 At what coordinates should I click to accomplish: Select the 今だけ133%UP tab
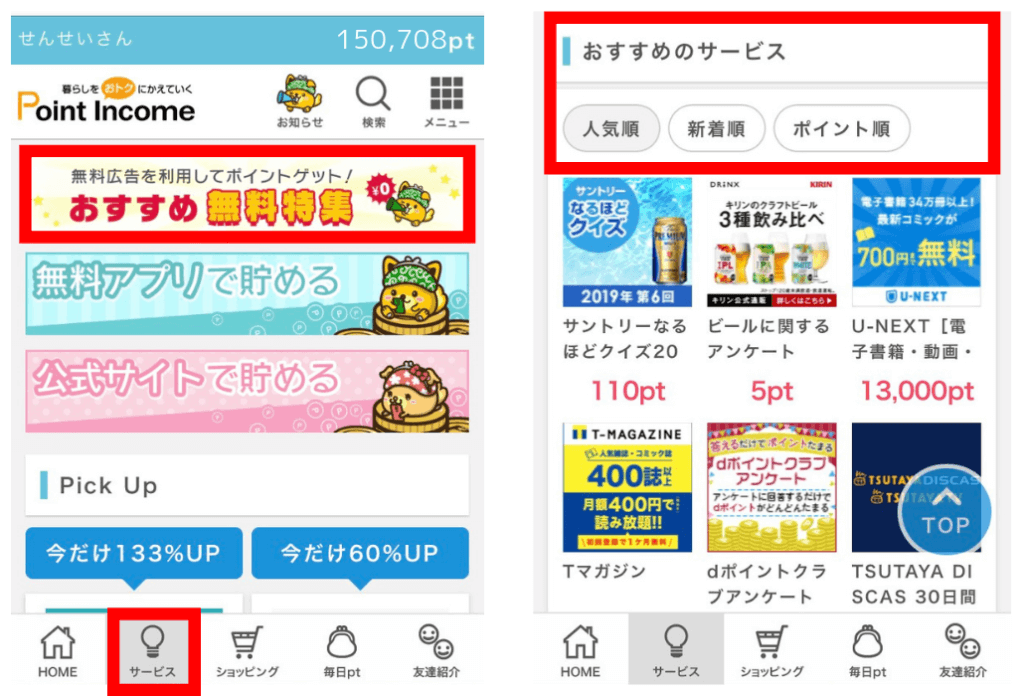[x=134, y=554]
